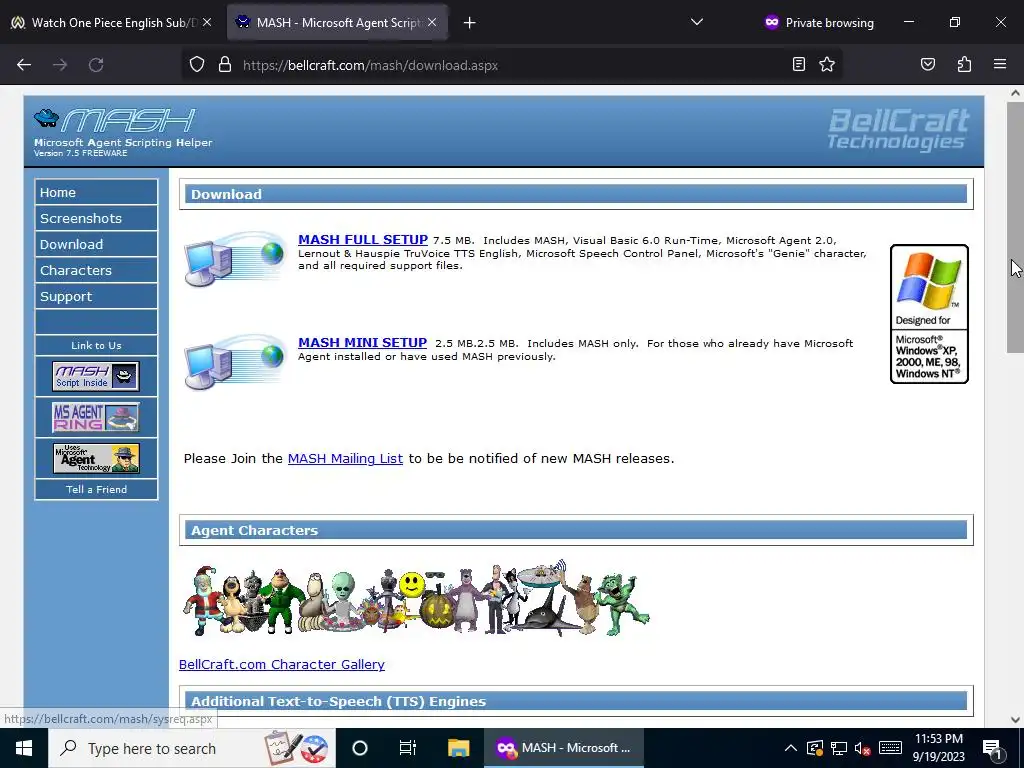Click the site security padlock icon
Viewport: 1024px width, 768px height.
225,65
